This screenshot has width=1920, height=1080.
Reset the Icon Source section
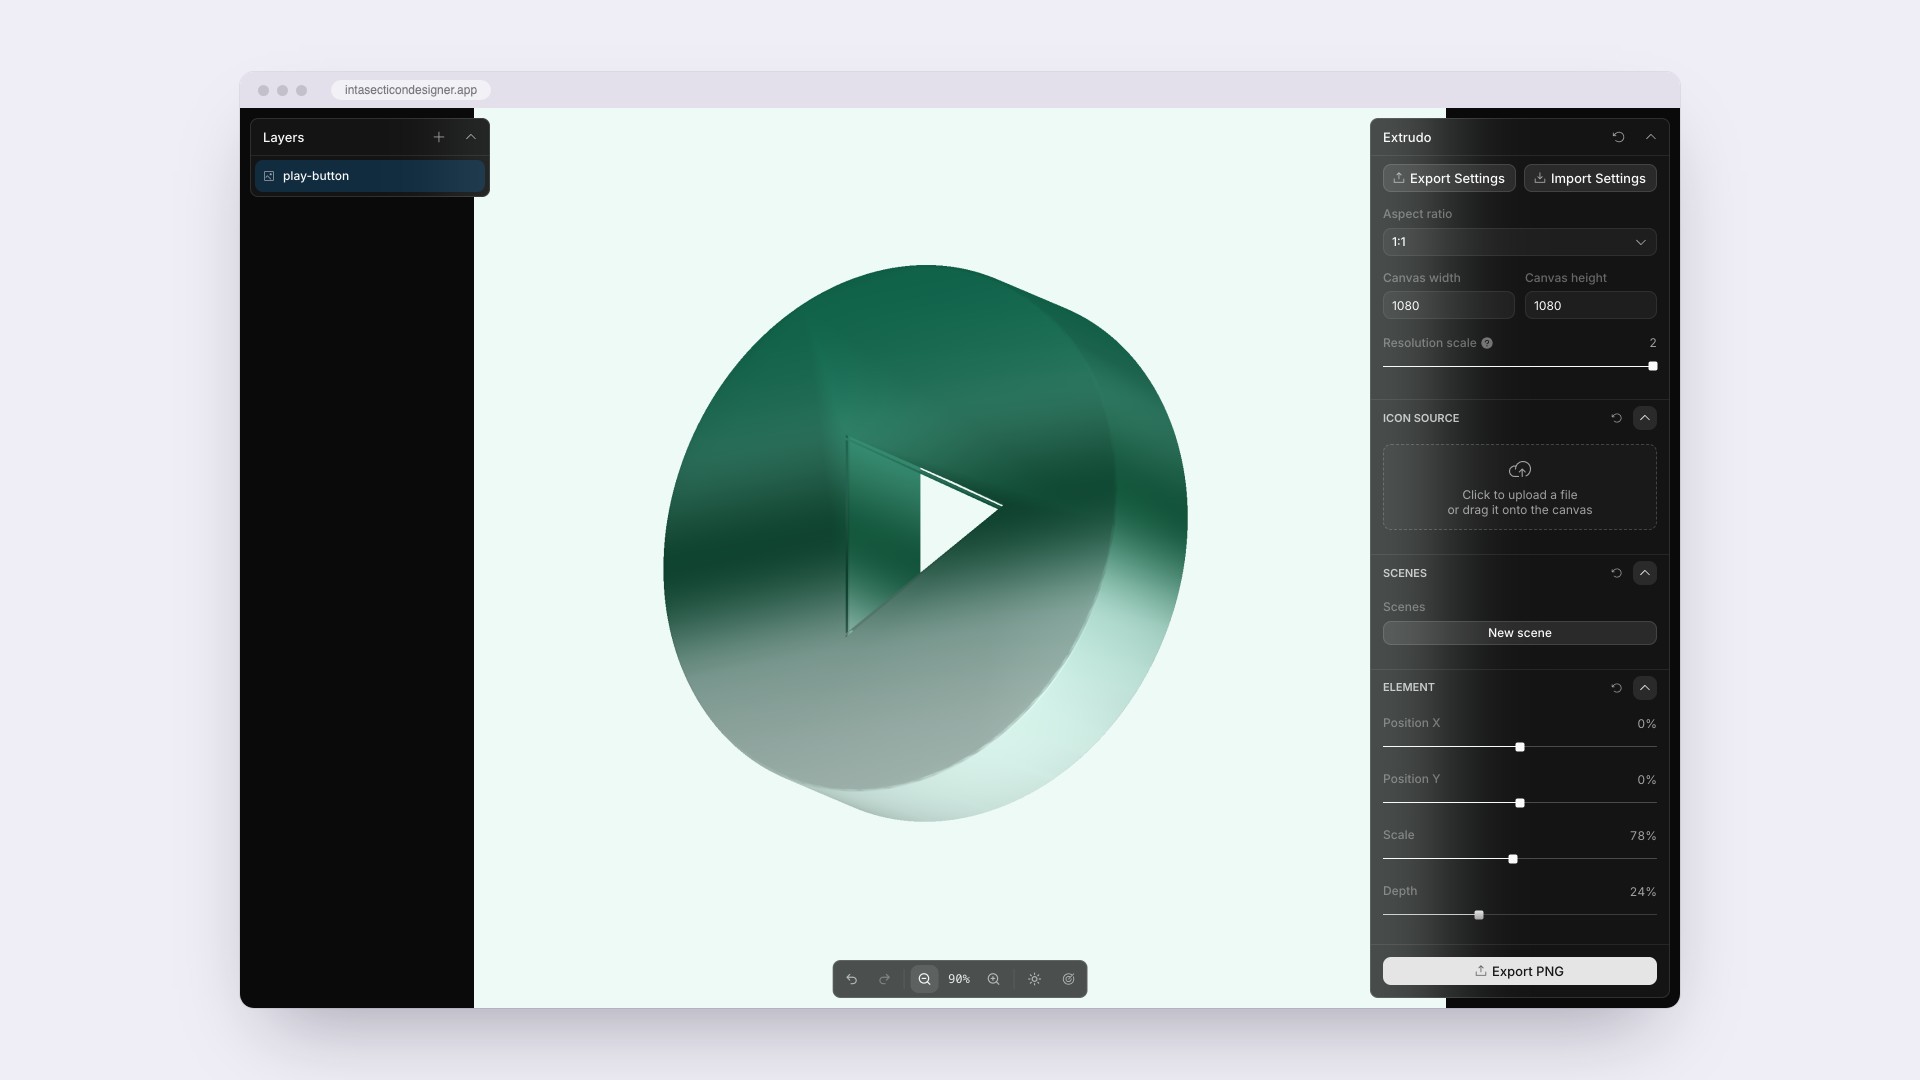[1616, 418]
